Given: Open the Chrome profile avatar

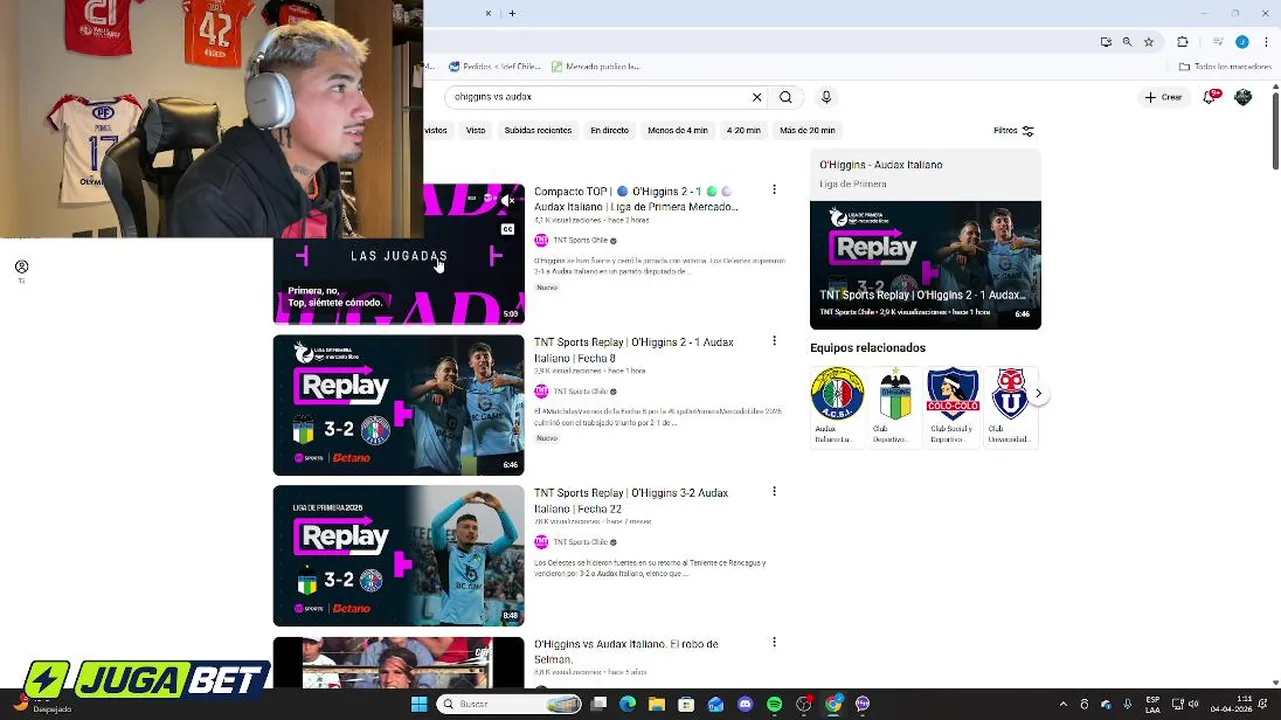Looking at the screenshot, I should click(x=1242, y=42).
